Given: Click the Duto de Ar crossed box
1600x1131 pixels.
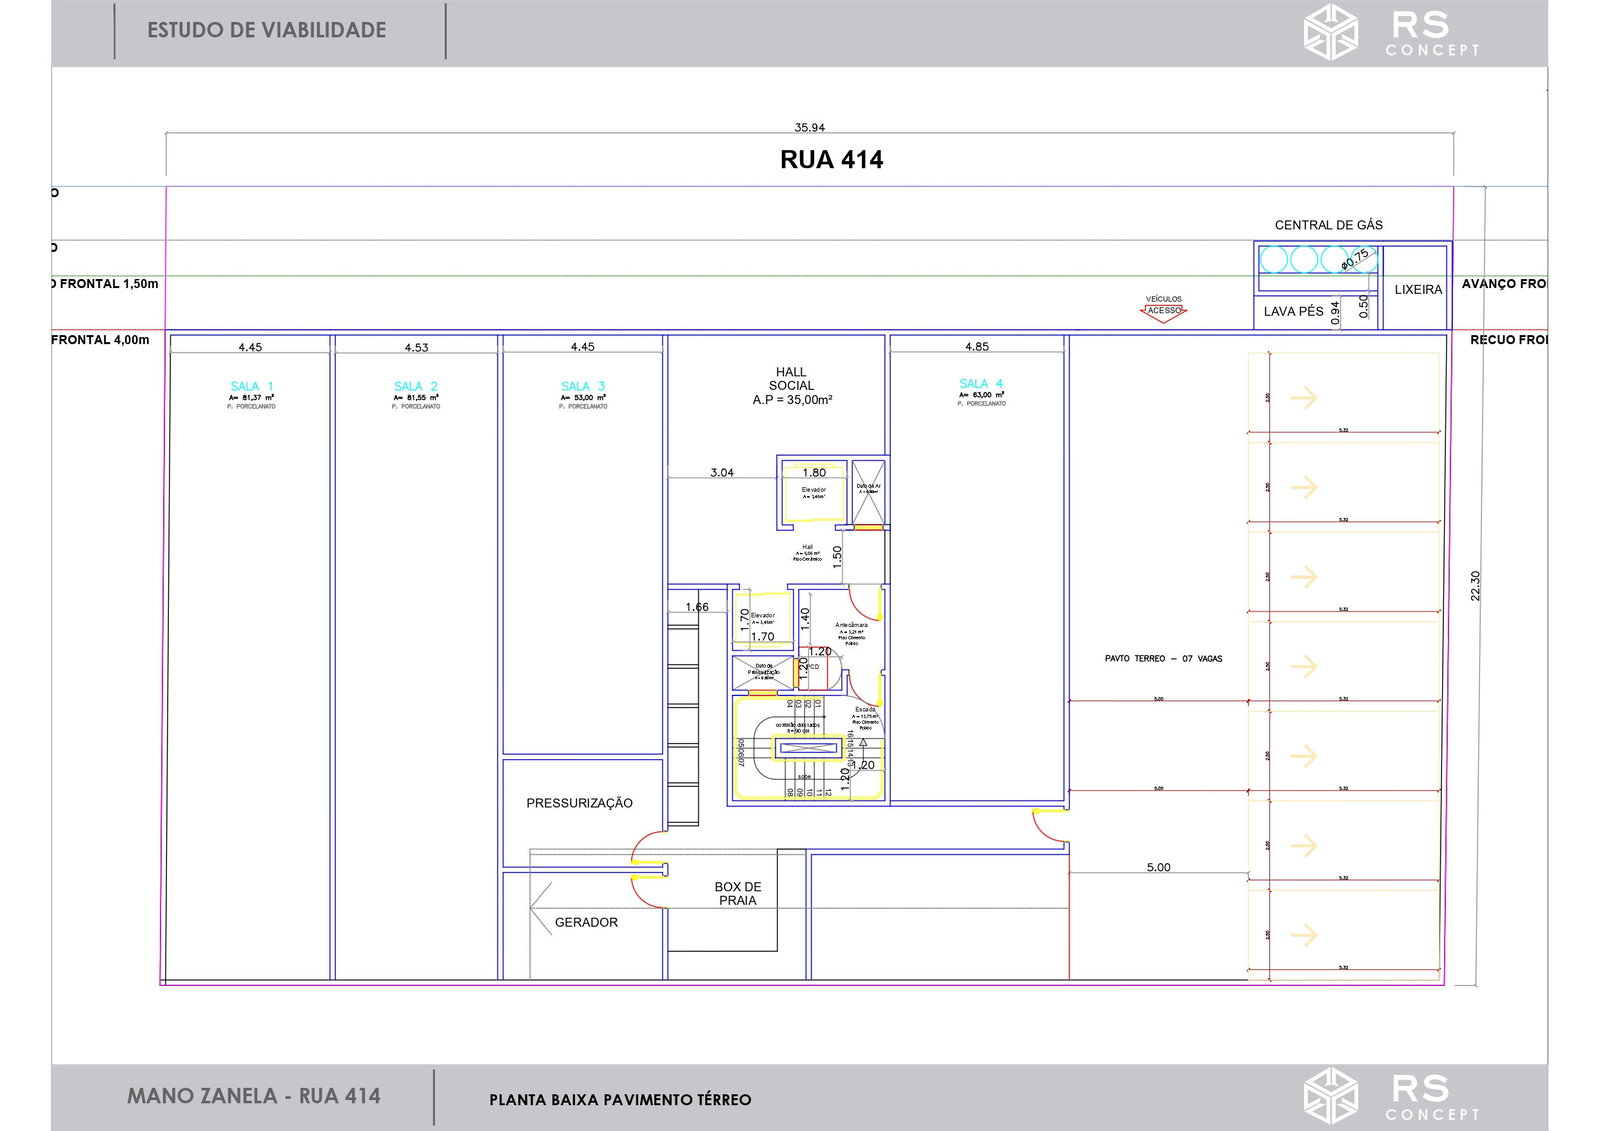Looking at the screenshot, I should click(868, 491).
